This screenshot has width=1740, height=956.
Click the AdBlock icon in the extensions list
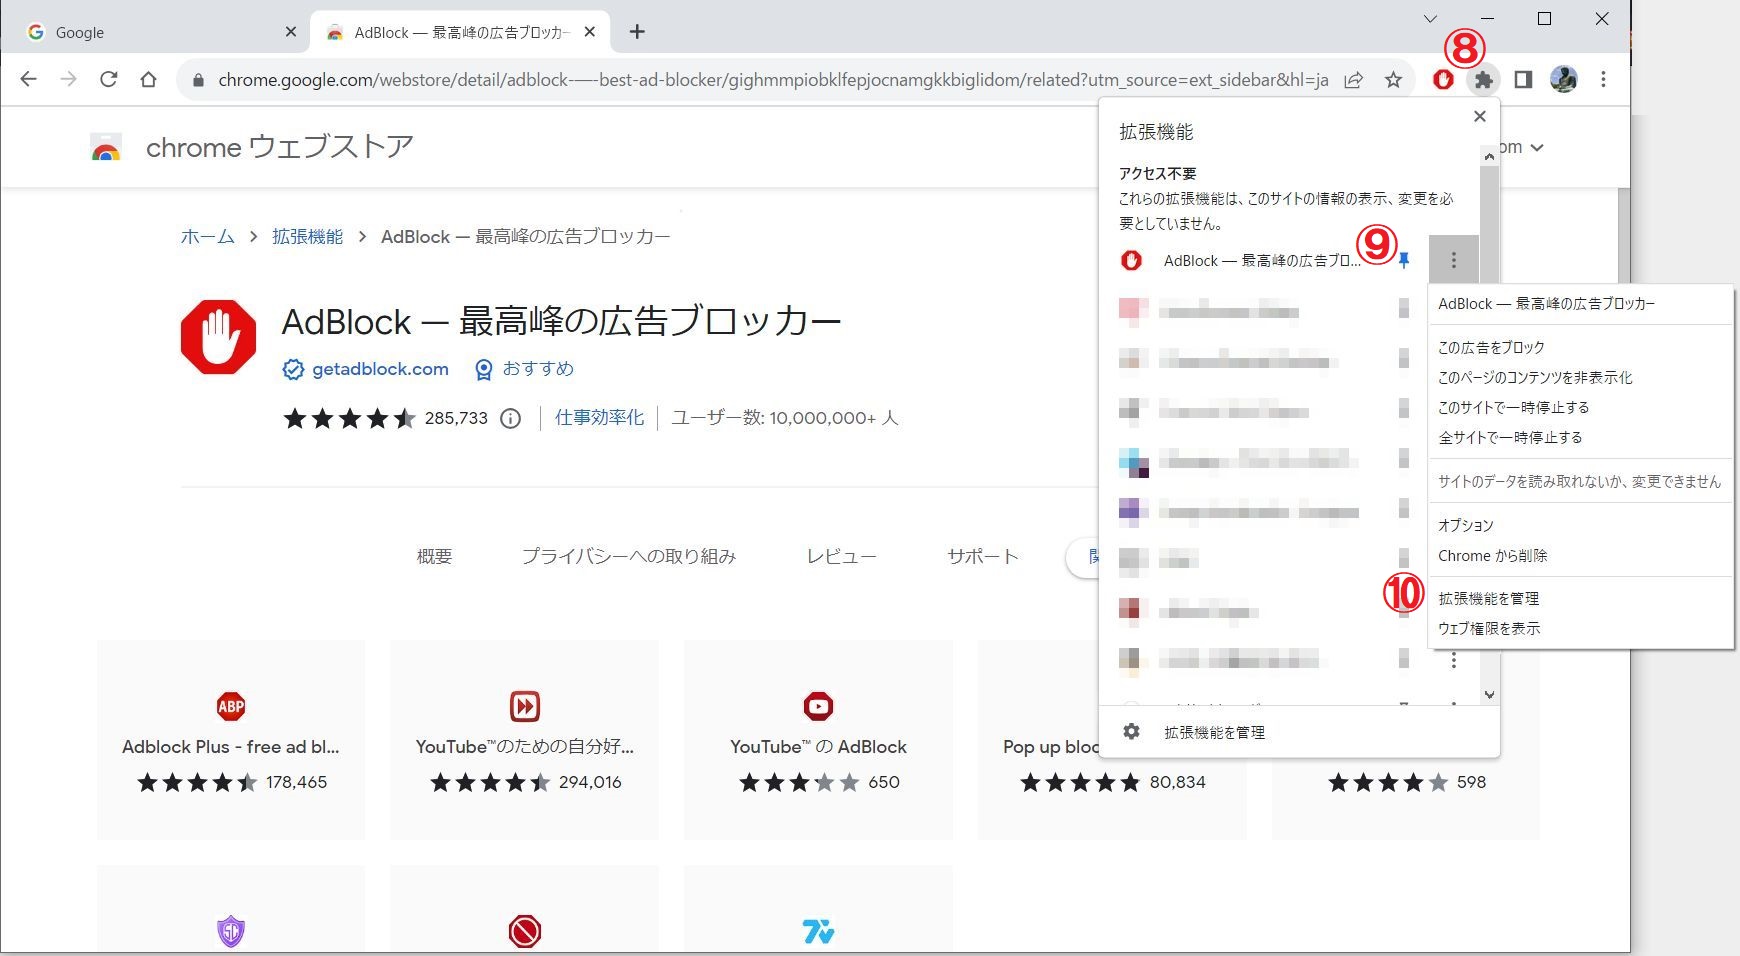pos(1131,260)
